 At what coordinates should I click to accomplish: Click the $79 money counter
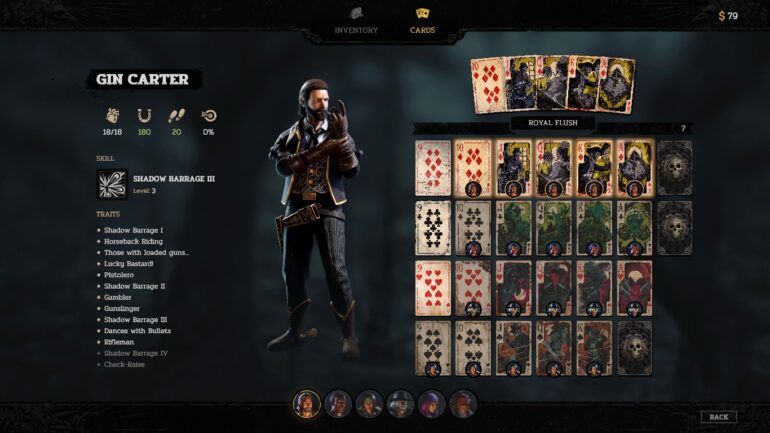[728, 16]
